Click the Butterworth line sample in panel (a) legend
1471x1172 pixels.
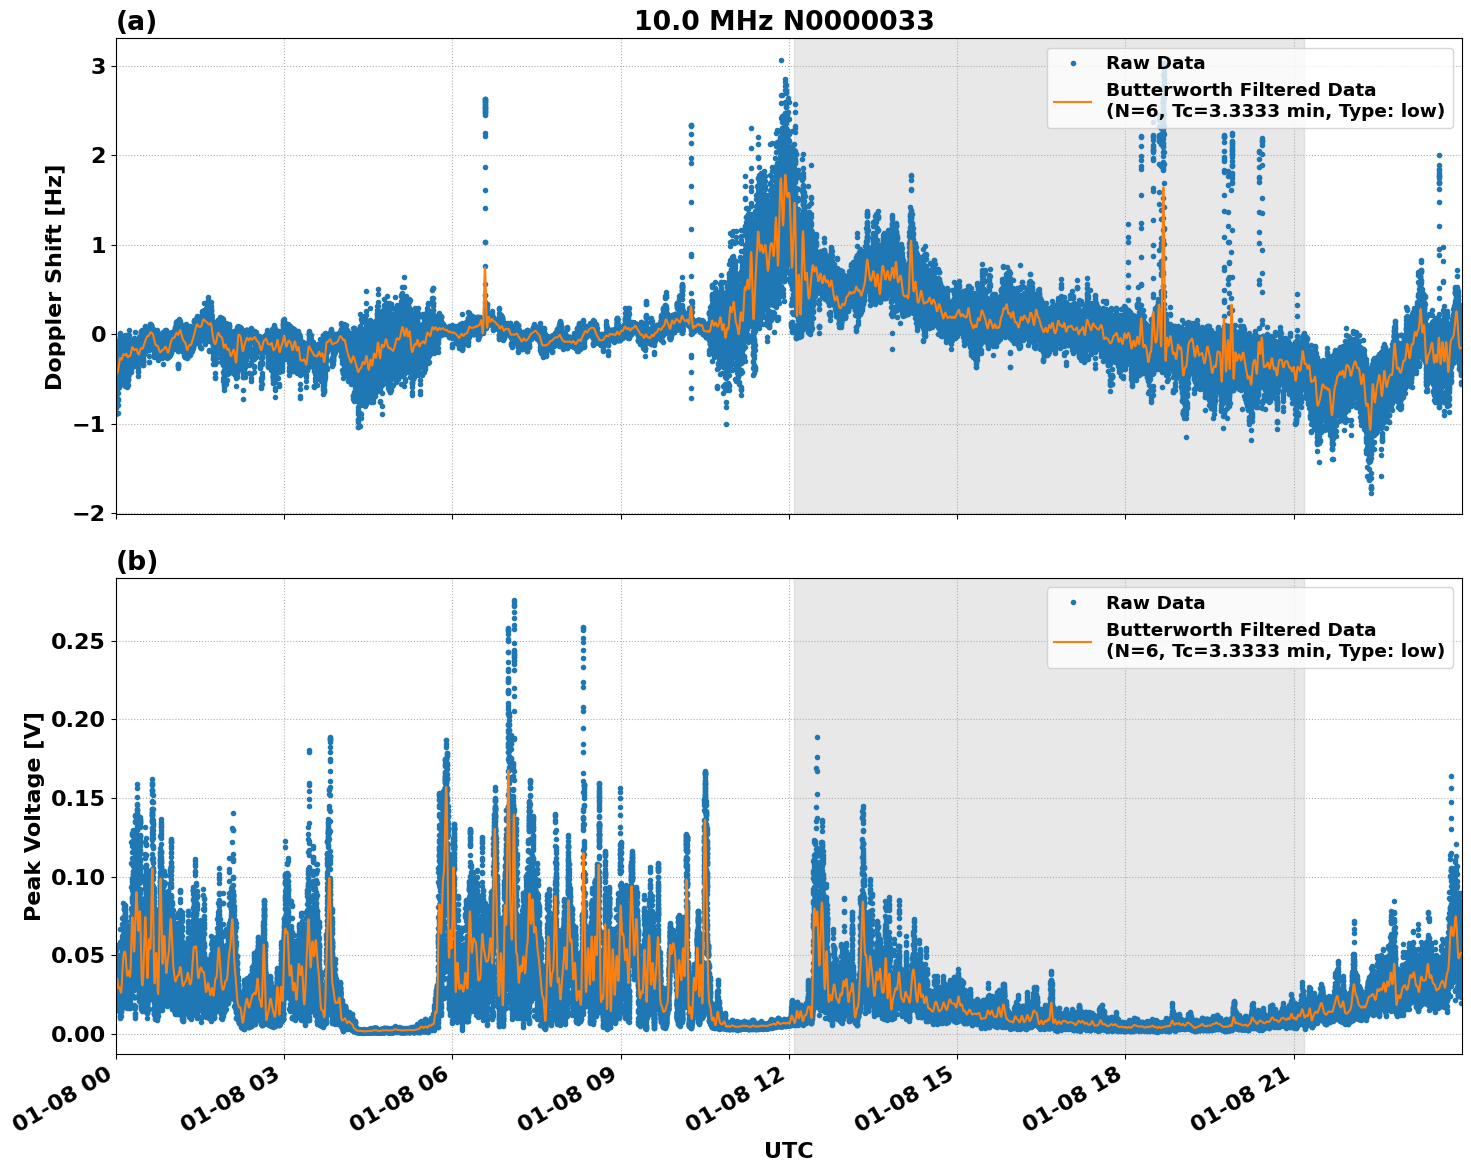(x=1074, y=104)
